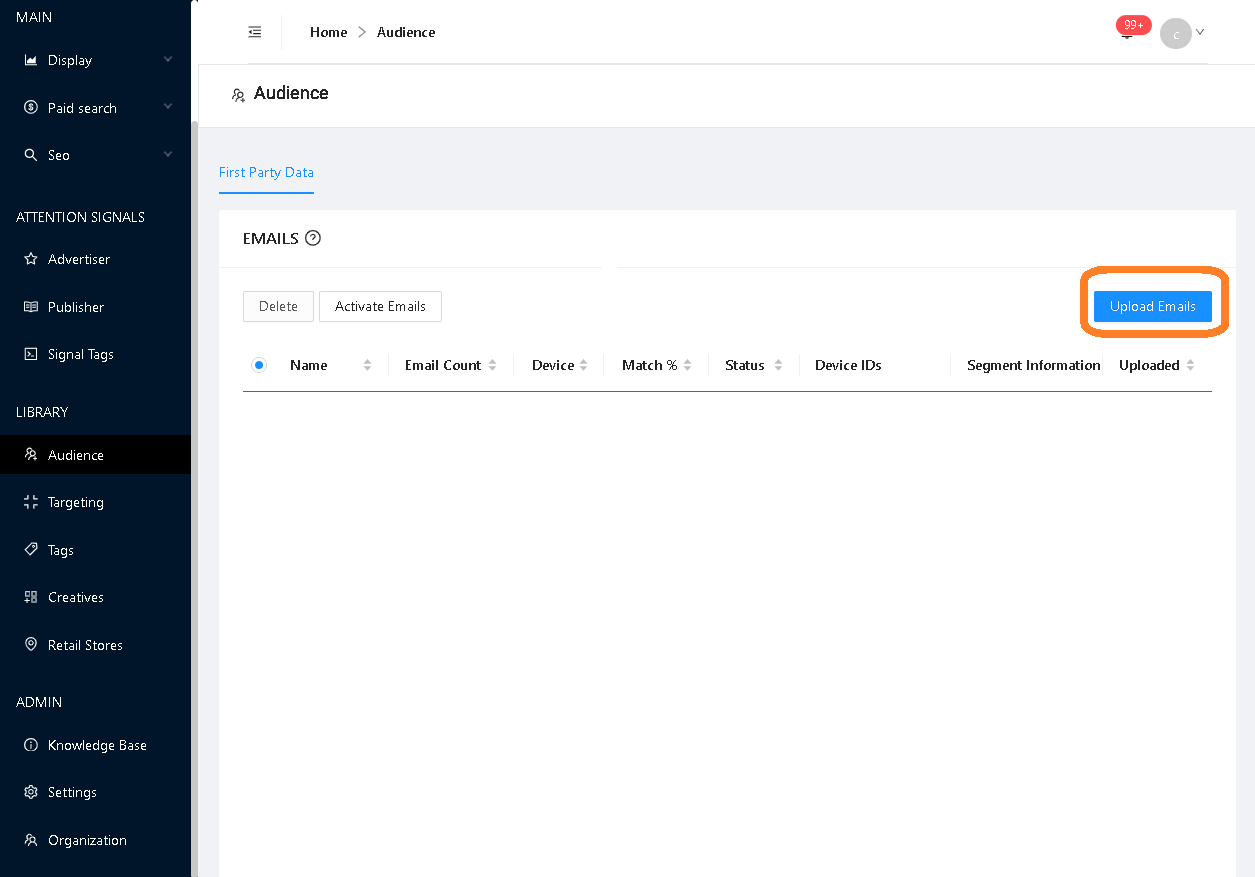
Task: Click the Upload Emails button
Action: 1153,306
